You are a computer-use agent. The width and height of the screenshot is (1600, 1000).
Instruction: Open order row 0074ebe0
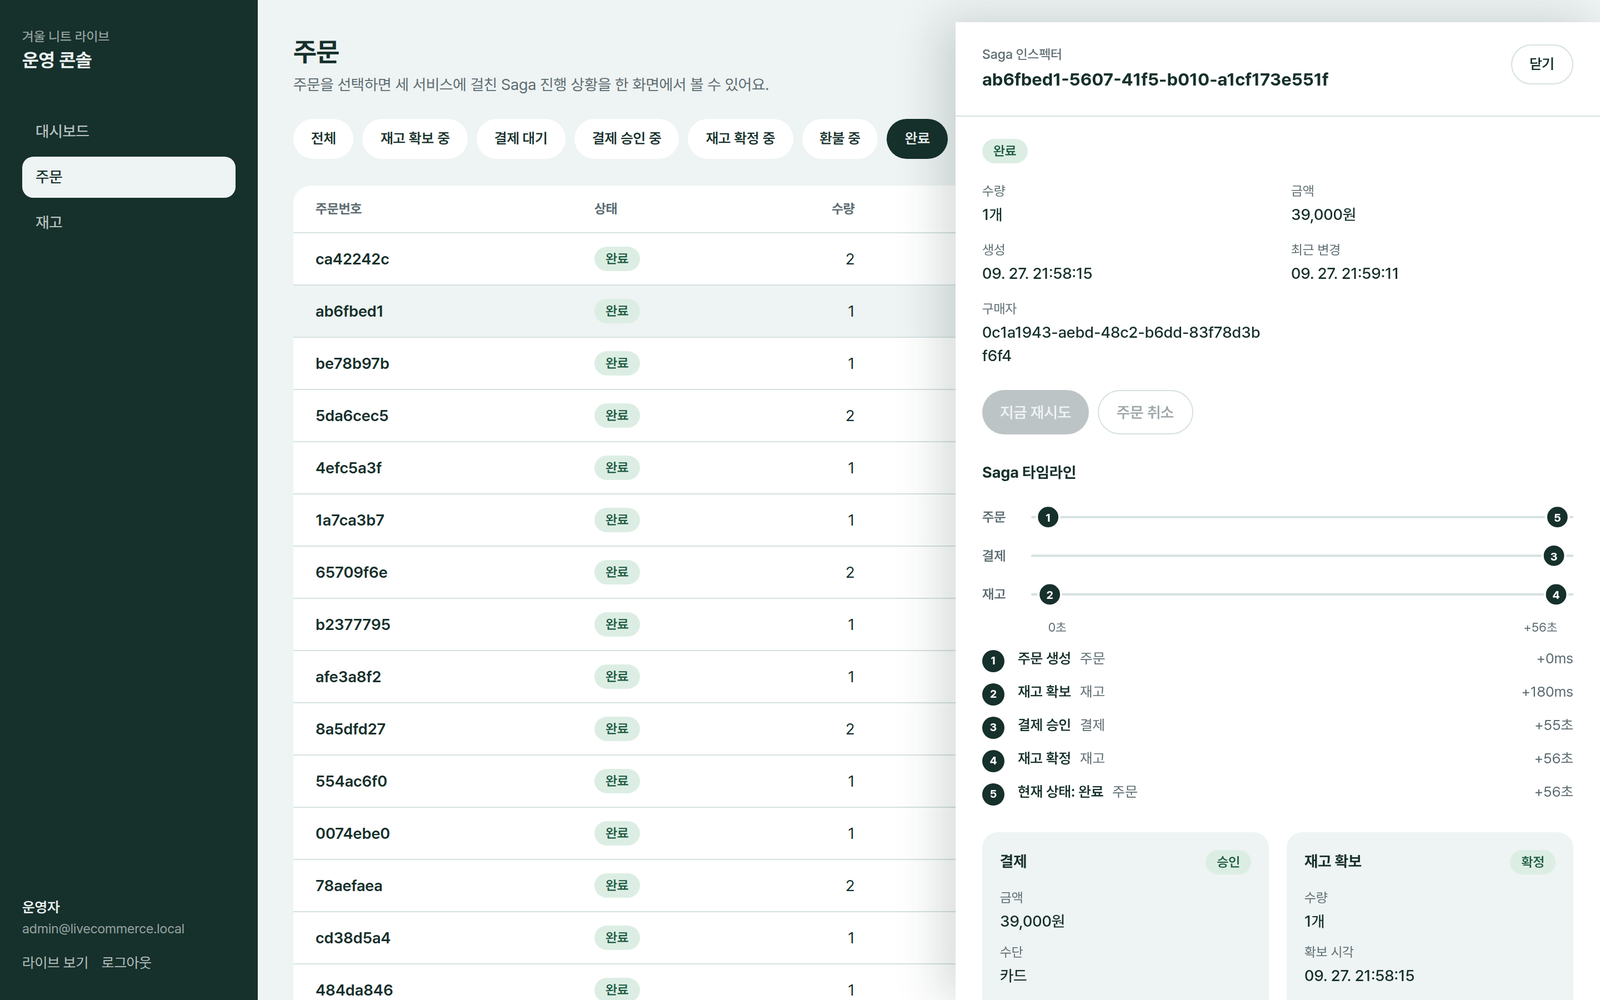(x=624, y=833)
